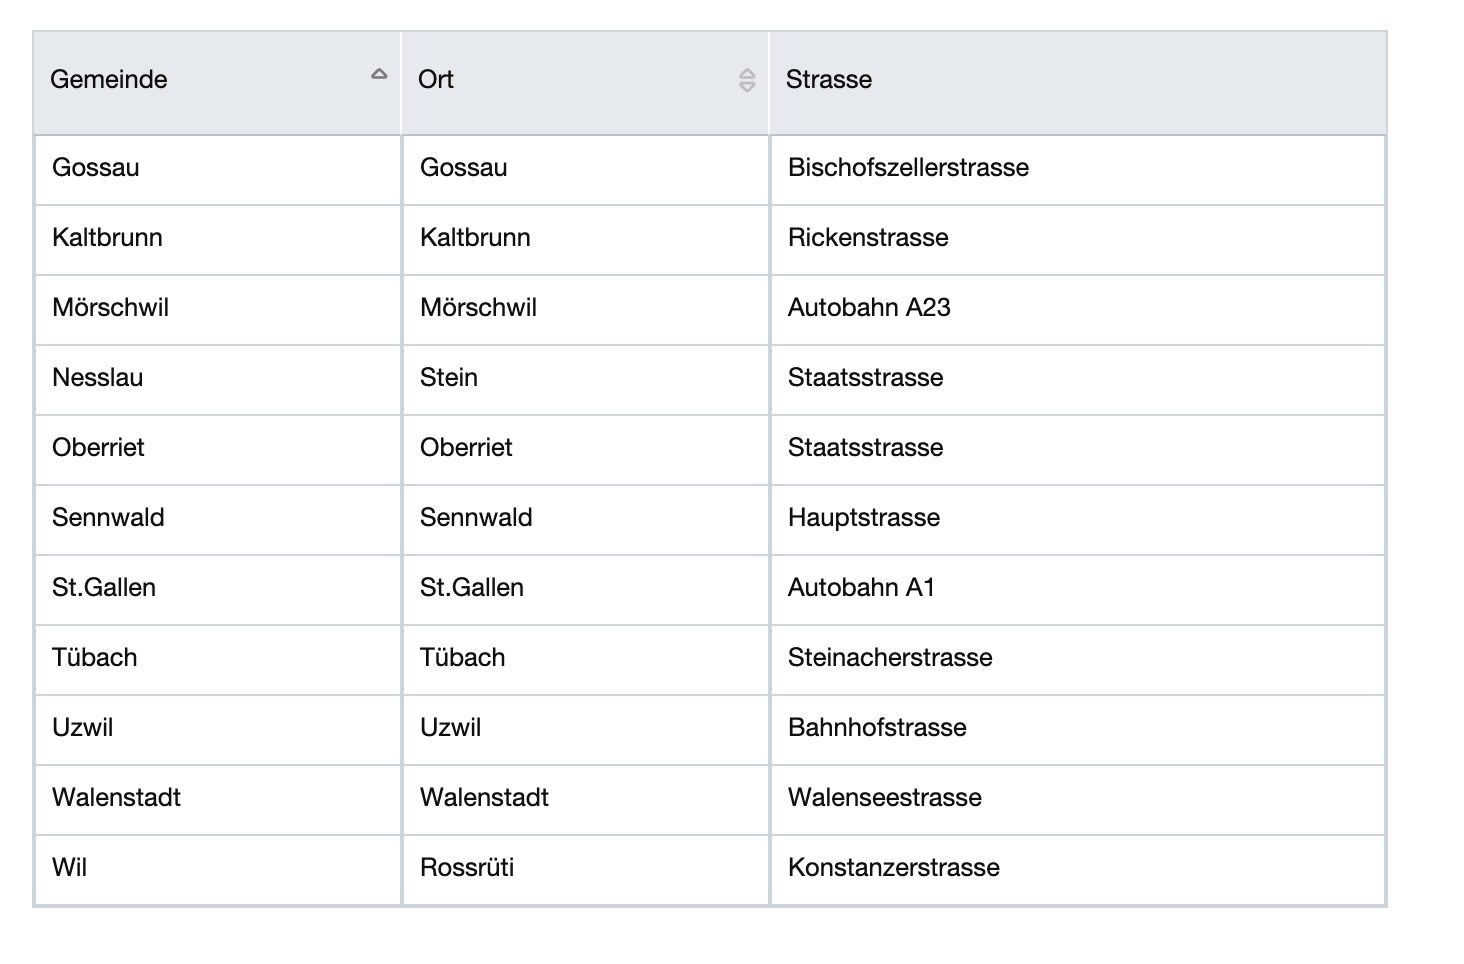
Task: Click the Ort column sort icon
Action: click(747, 80)
